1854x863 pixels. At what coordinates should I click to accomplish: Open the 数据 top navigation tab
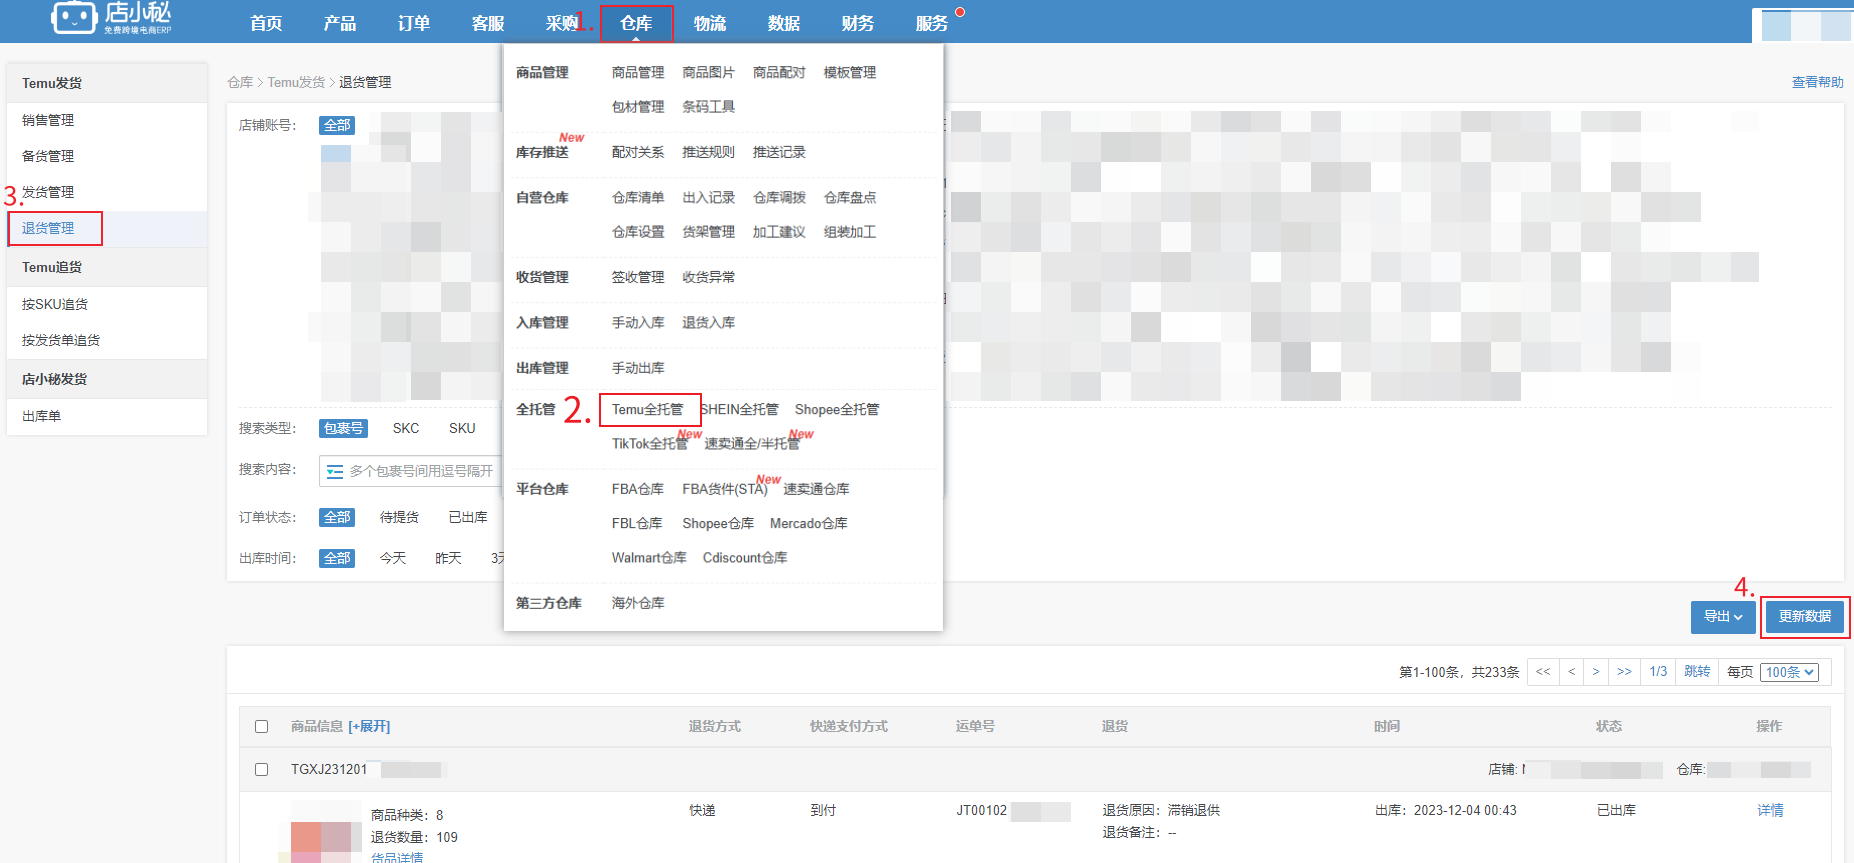[x=784, y=23]
